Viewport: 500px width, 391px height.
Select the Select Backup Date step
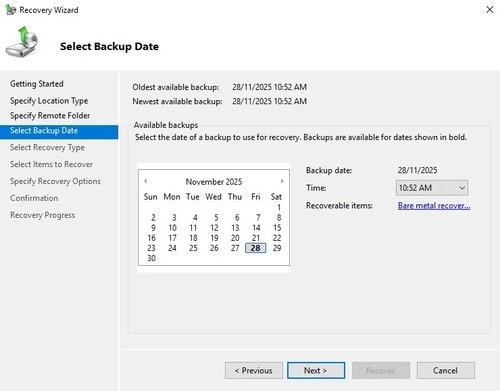tap(59, 131)
